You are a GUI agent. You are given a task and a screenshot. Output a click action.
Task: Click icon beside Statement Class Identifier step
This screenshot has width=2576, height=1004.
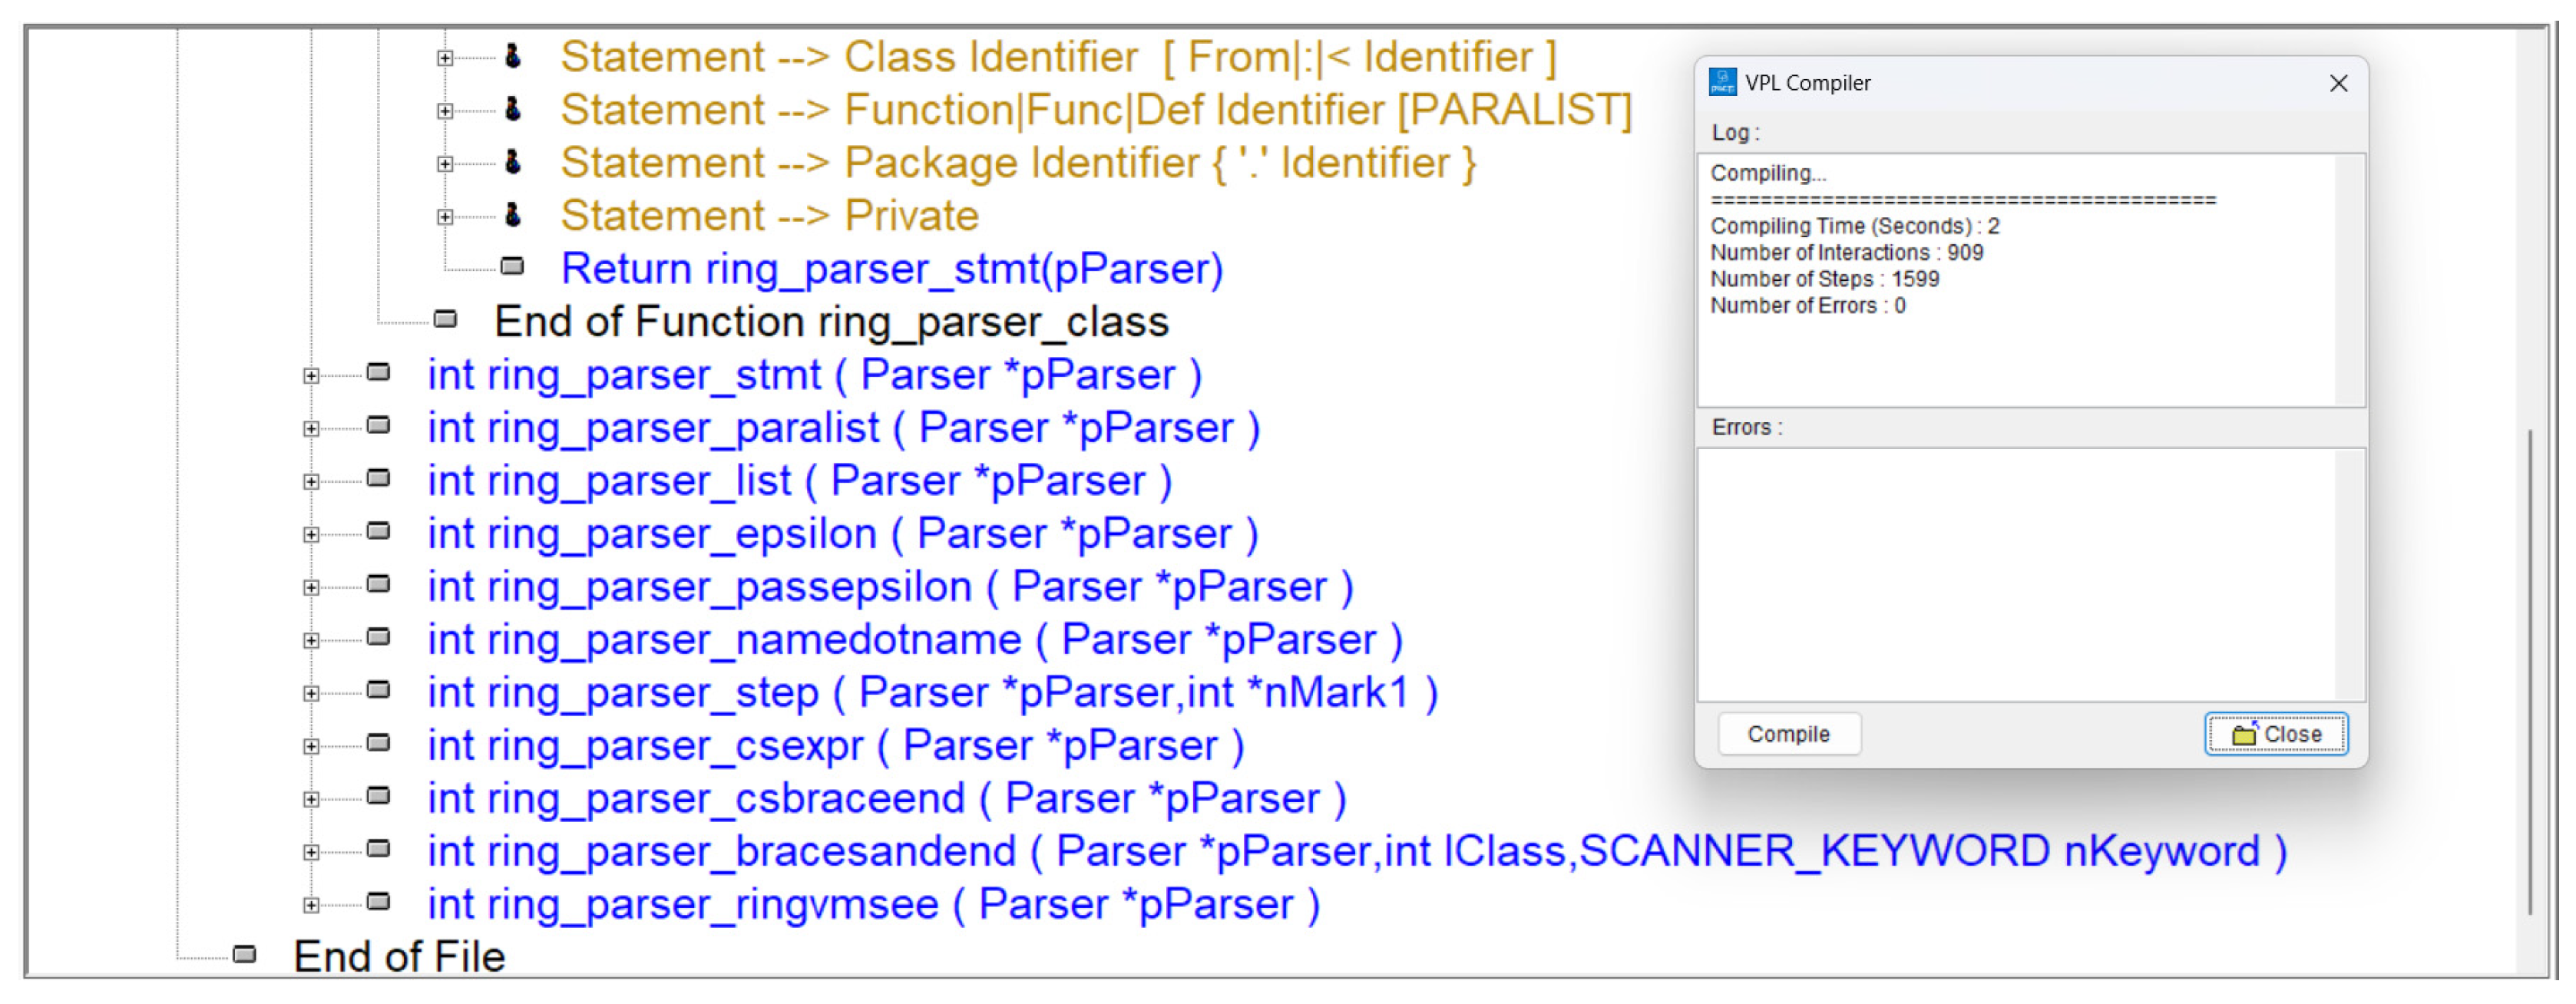(x=513, y=57)
